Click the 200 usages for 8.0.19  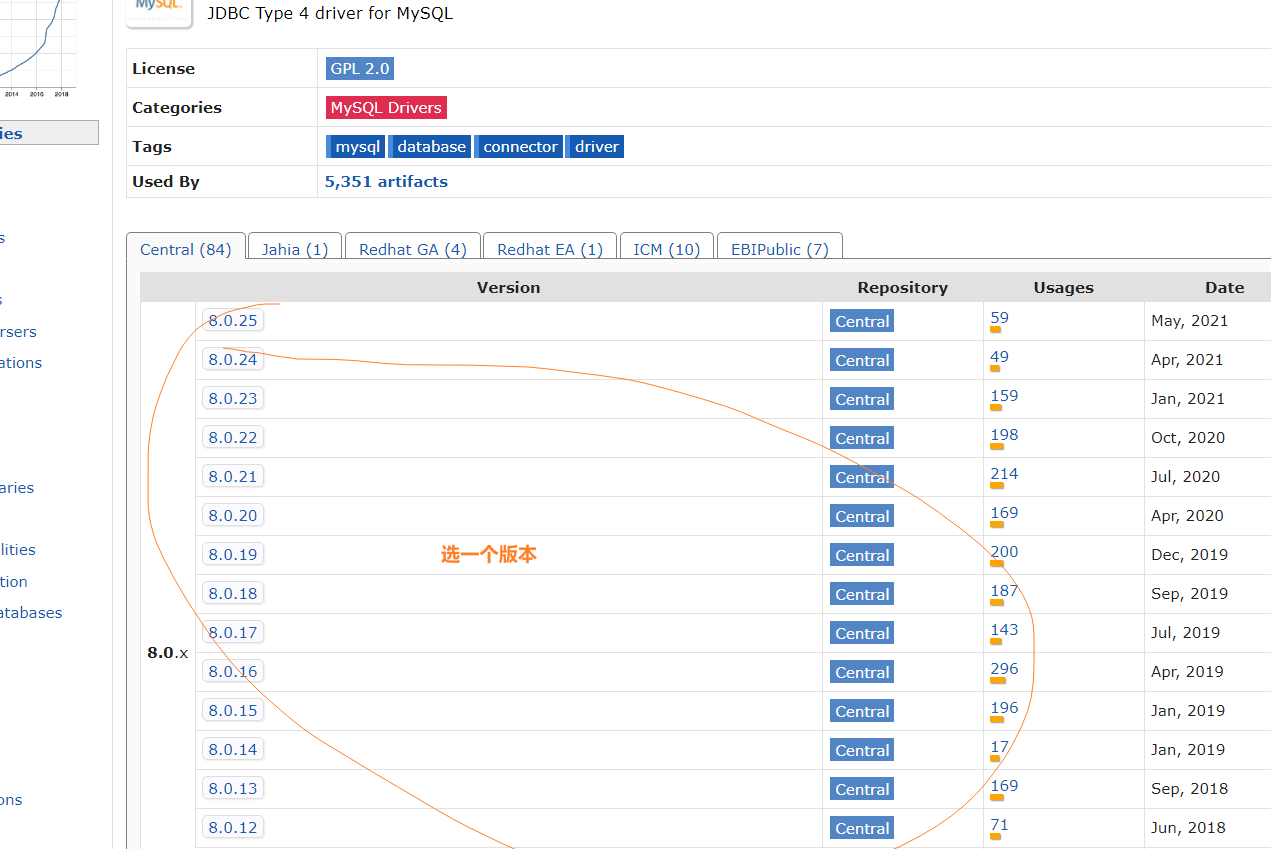(1004, 552)
